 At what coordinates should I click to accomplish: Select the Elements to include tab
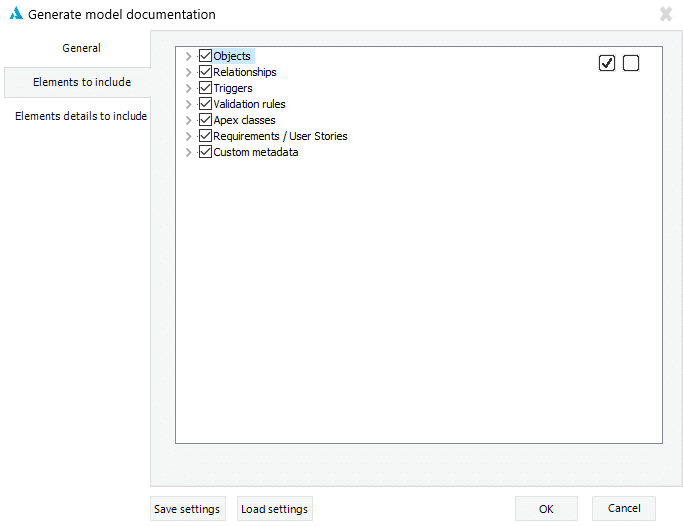pyautogui.click(x=81, y=82)
